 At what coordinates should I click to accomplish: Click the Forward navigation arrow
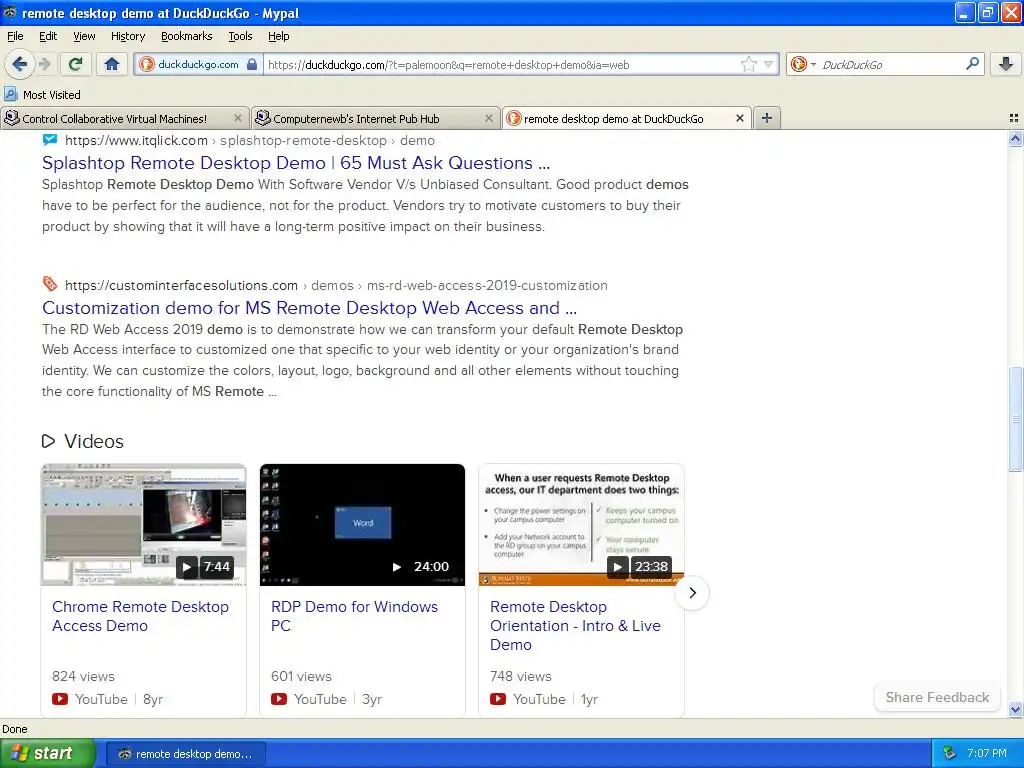[x=44, y=64]
